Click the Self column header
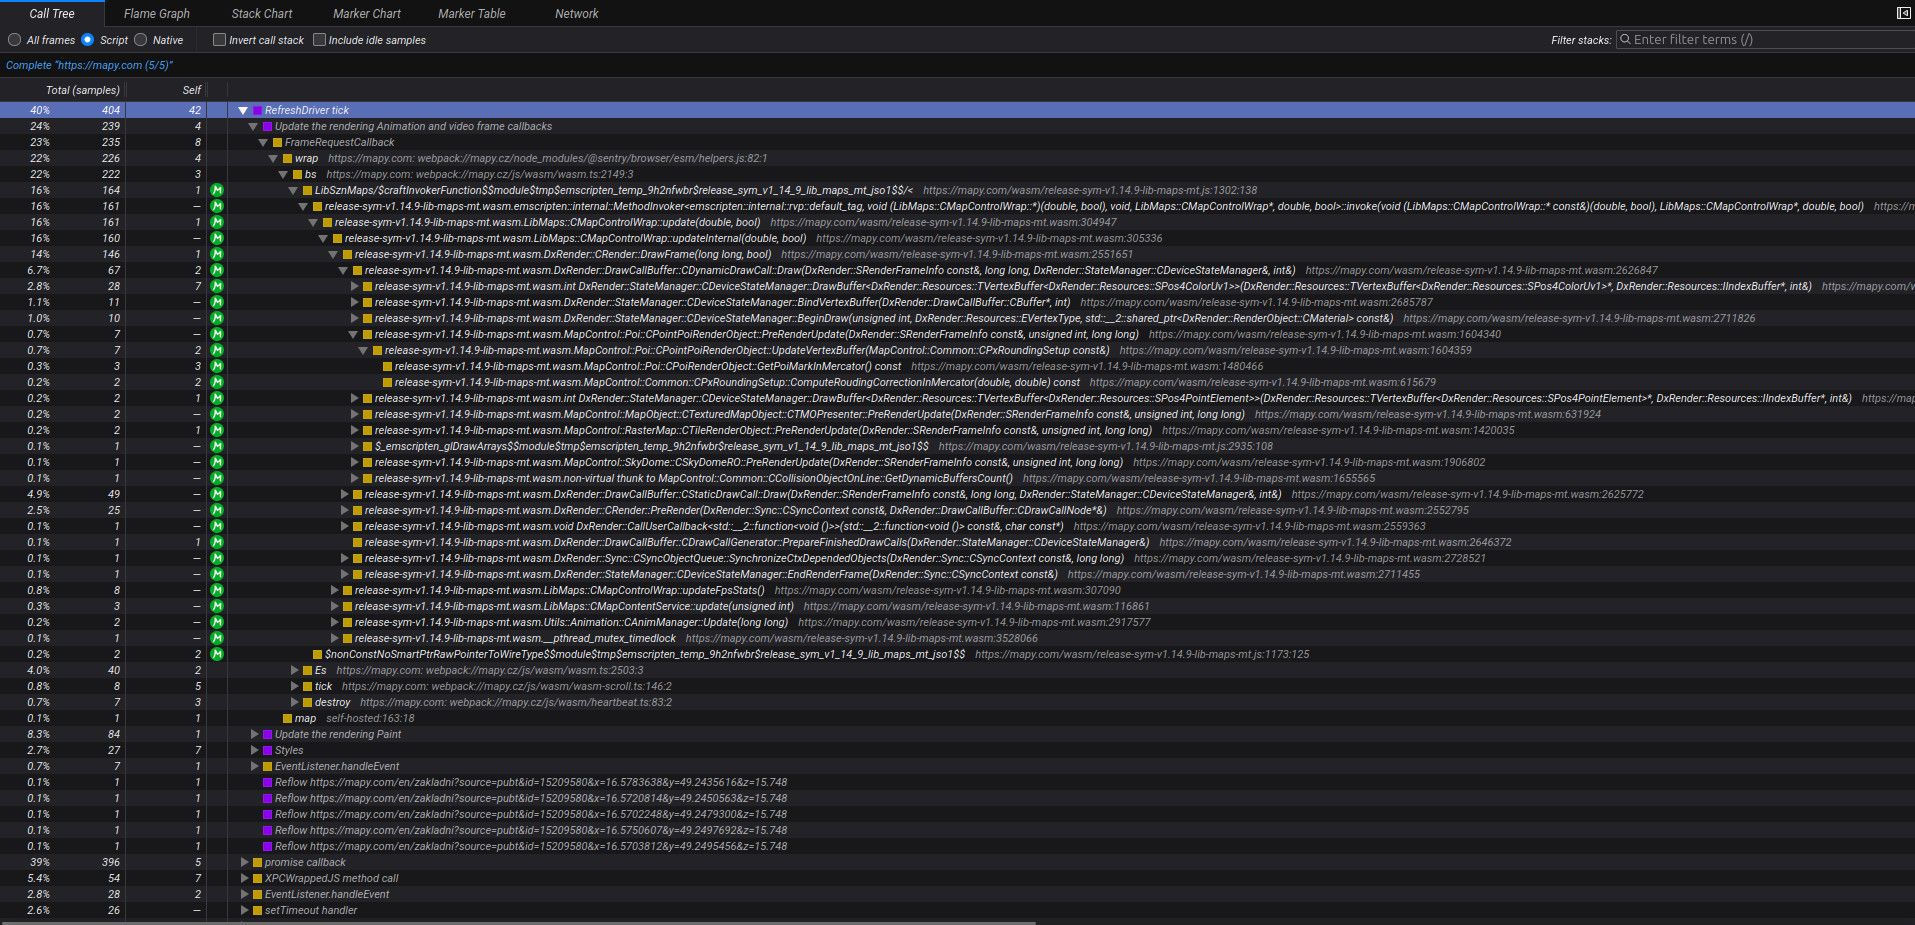The height and width of the screenshot is (925, 1915). pos(192,90)
